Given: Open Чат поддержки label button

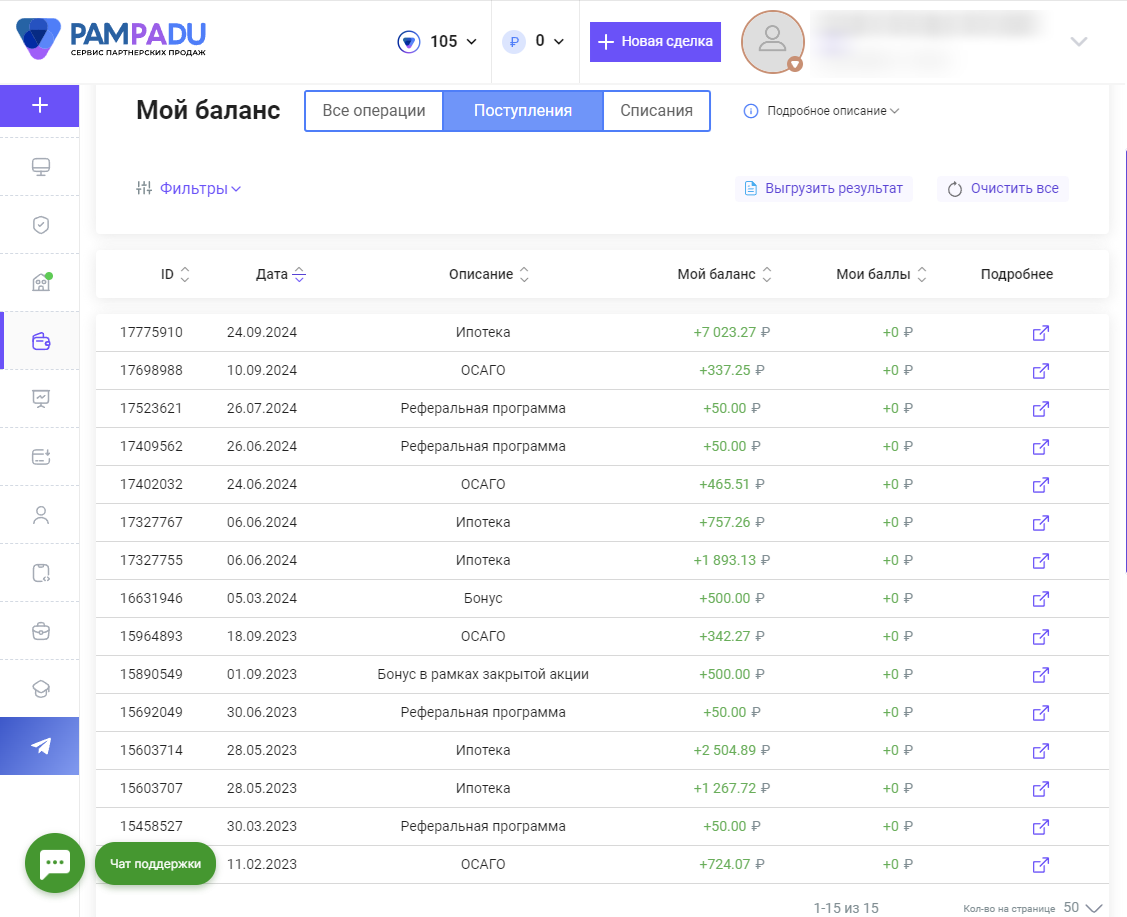Looking at the screenshot, I should 155,864.
